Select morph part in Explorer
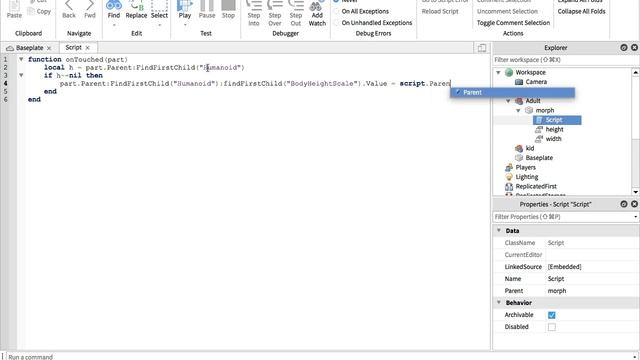This screenshot has width=640, height=360. pos(544,111)
